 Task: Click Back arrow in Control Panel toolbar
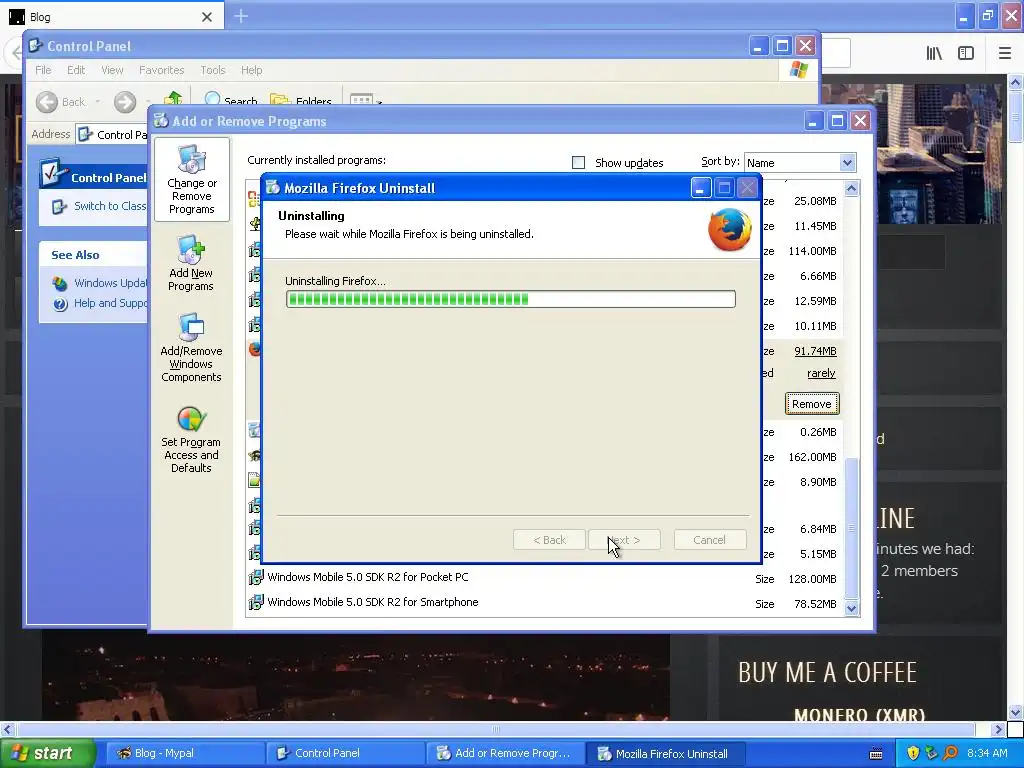point(47,102)
